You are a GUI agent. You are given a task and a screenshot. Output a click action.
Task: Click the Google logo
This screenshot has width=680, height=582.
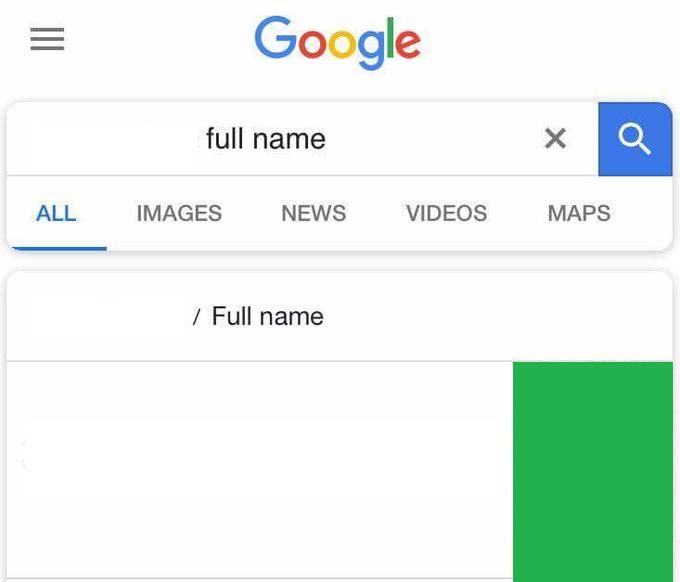(x=337, y=42)
